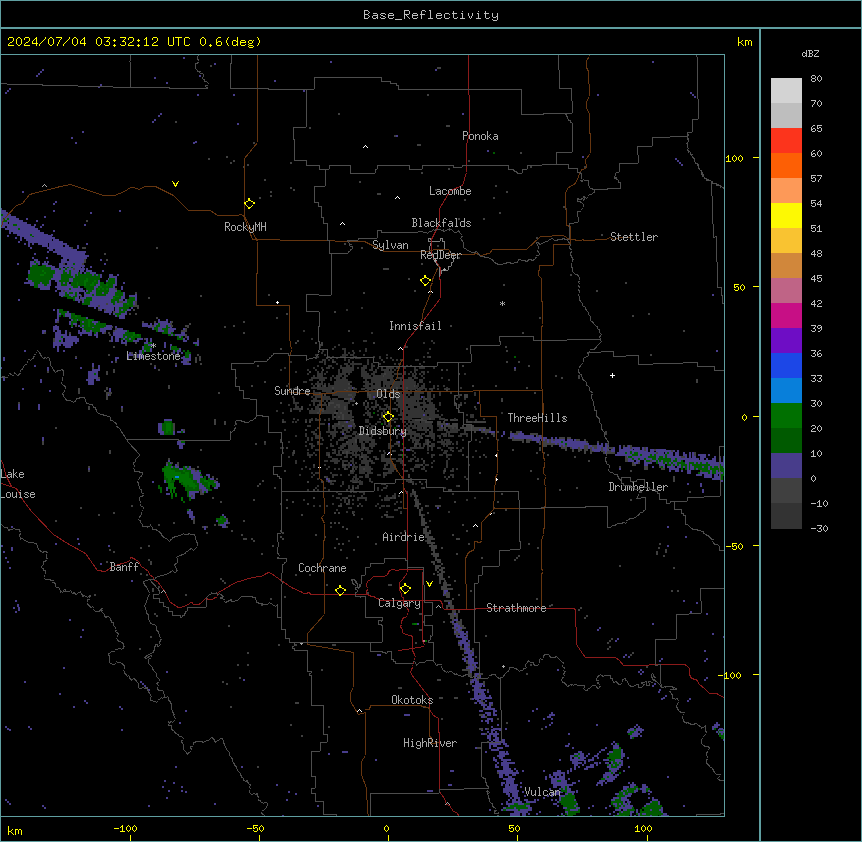The width and height of the screenshot is (862, 842).
Task: Click the Blackfalds label
Action: [441, 223]
